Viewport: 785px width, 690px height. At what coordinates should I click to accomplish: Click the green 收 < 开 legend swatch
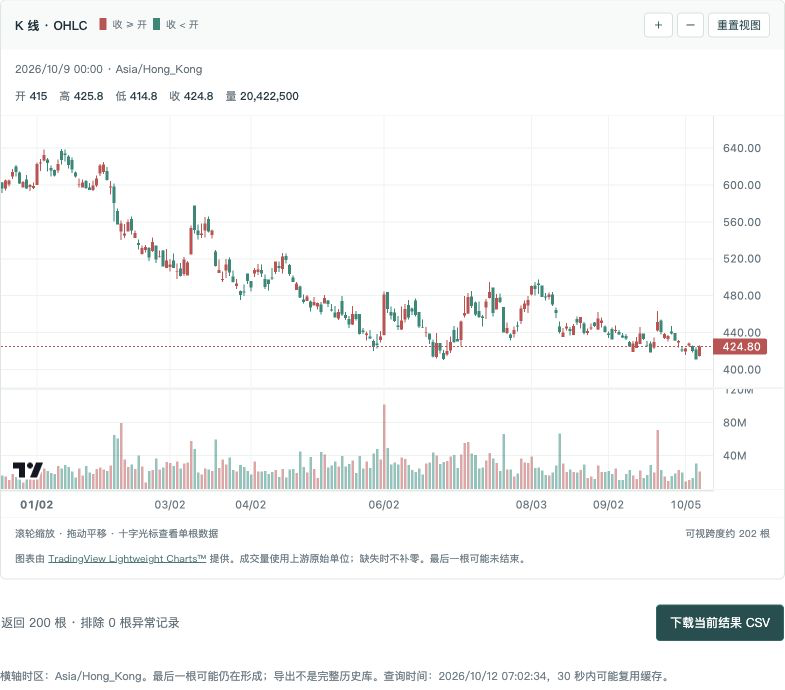coord(157,24)
